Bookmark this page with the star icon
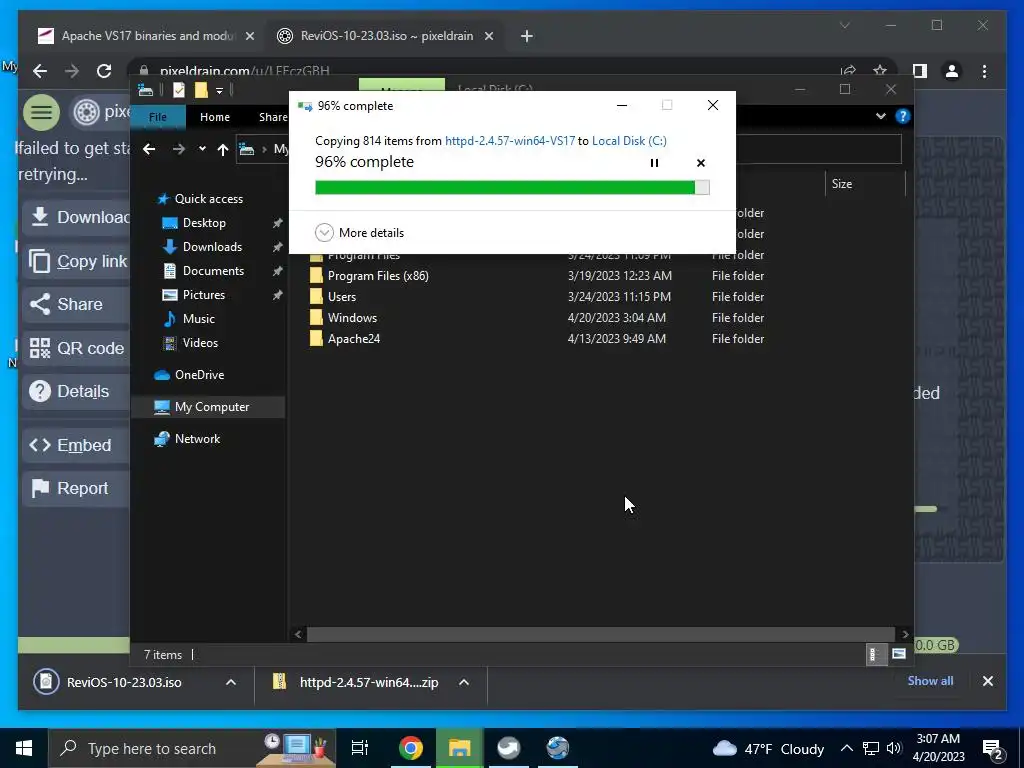 click(x=880, y=71)
